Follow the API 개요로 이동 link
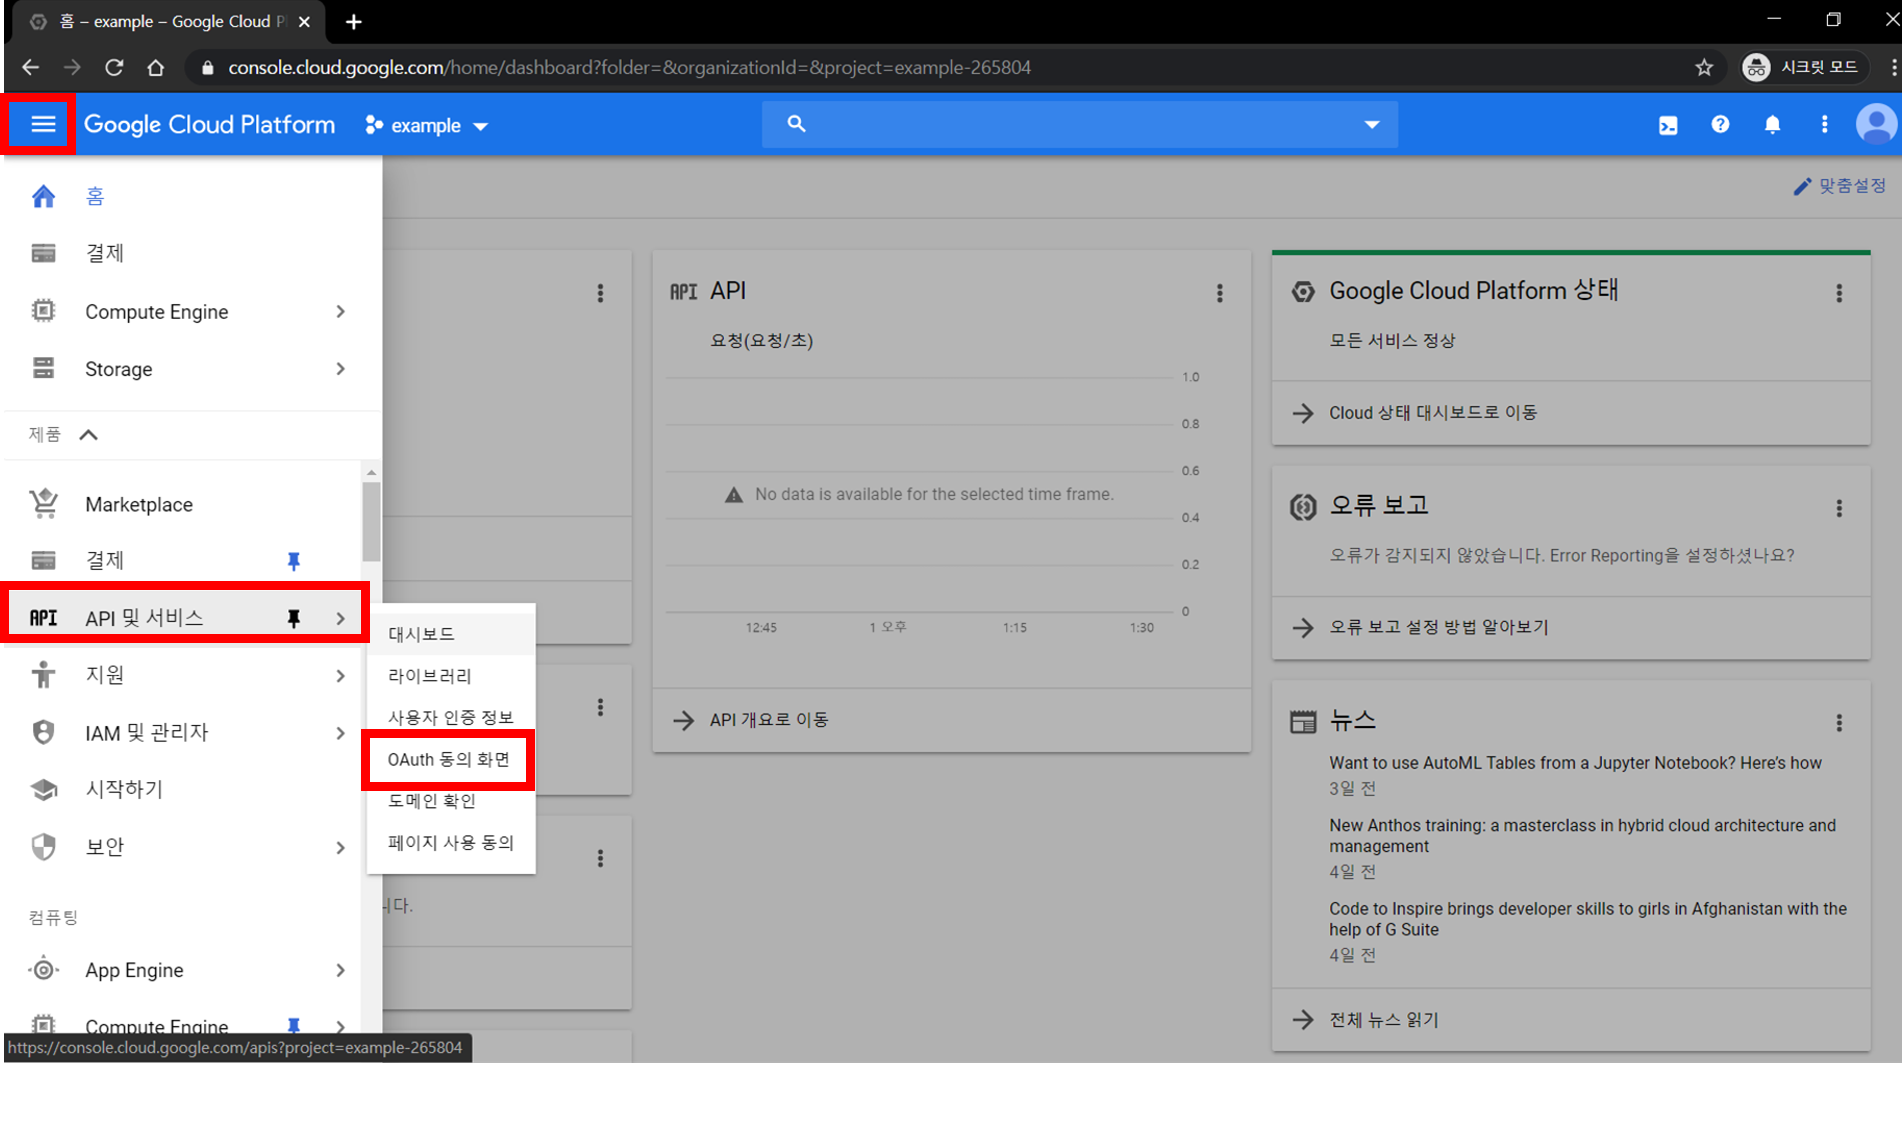Viewport: 1902px width, 1125px height. click(x=769, y=720)
